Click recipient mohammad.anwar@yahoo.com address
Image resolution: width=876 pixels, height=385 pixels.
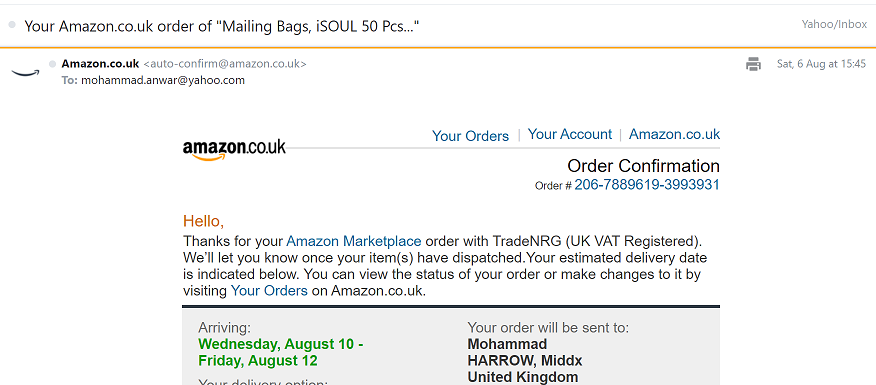point(163,80)
